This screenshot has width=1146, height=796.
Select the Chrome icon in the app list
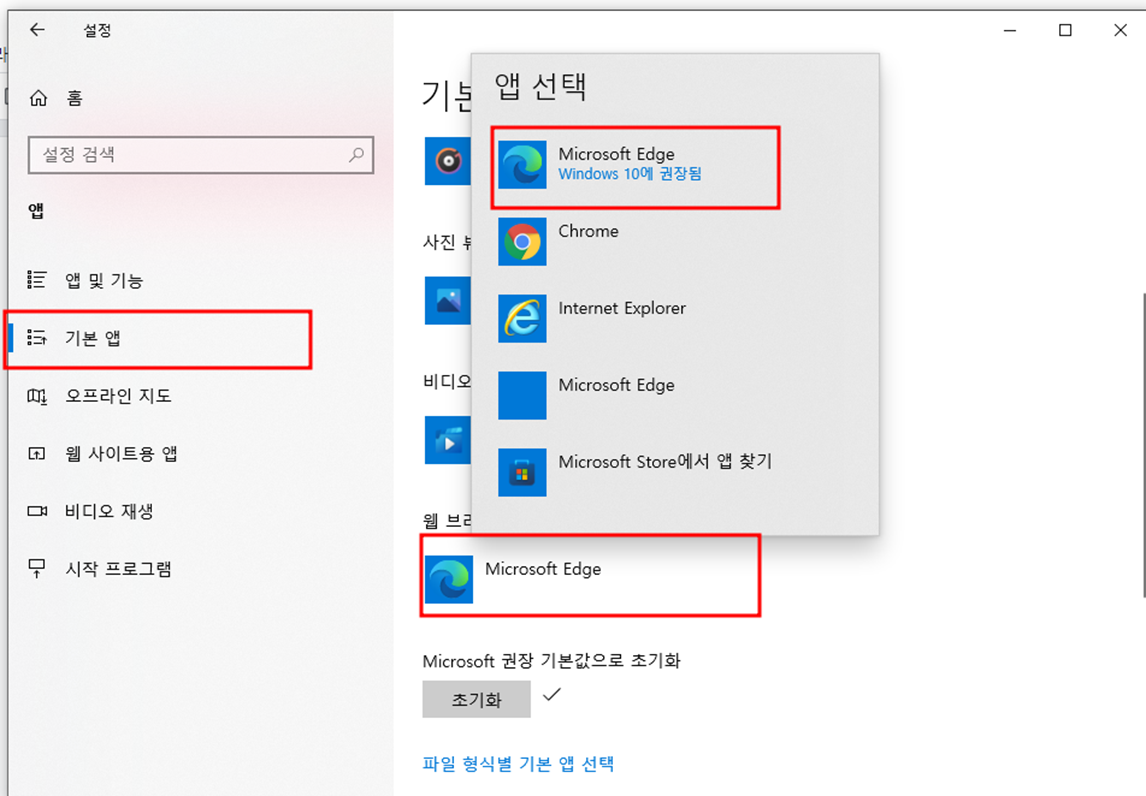point(522,241)
